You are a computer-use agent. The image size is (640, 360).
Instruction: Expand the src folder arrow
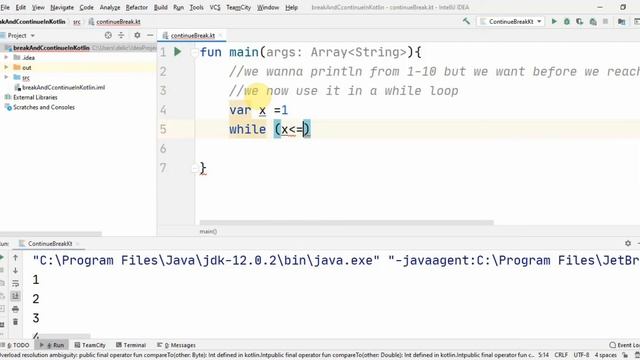pos(6,77)
